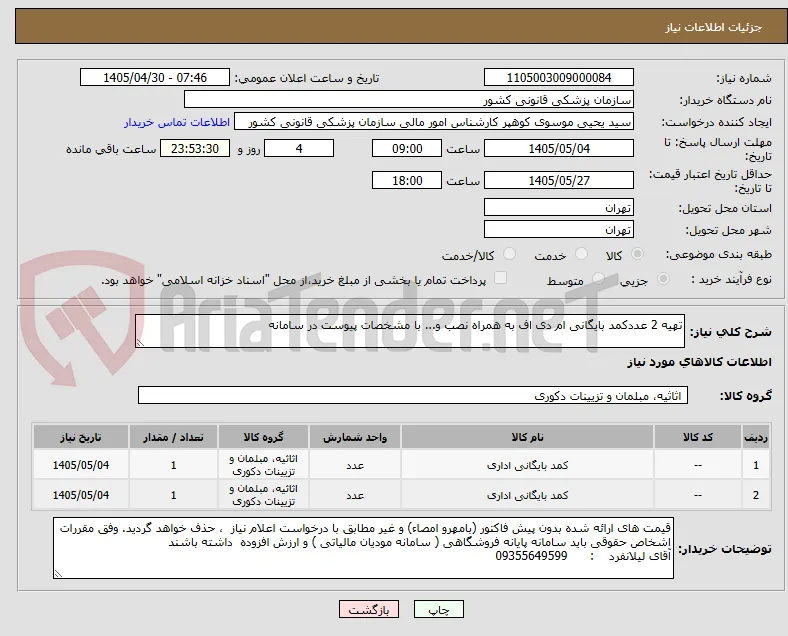The height and width of the screenshot is (636, 788).
Task: Select the کالا radio button
Action: tap(637, 254)
